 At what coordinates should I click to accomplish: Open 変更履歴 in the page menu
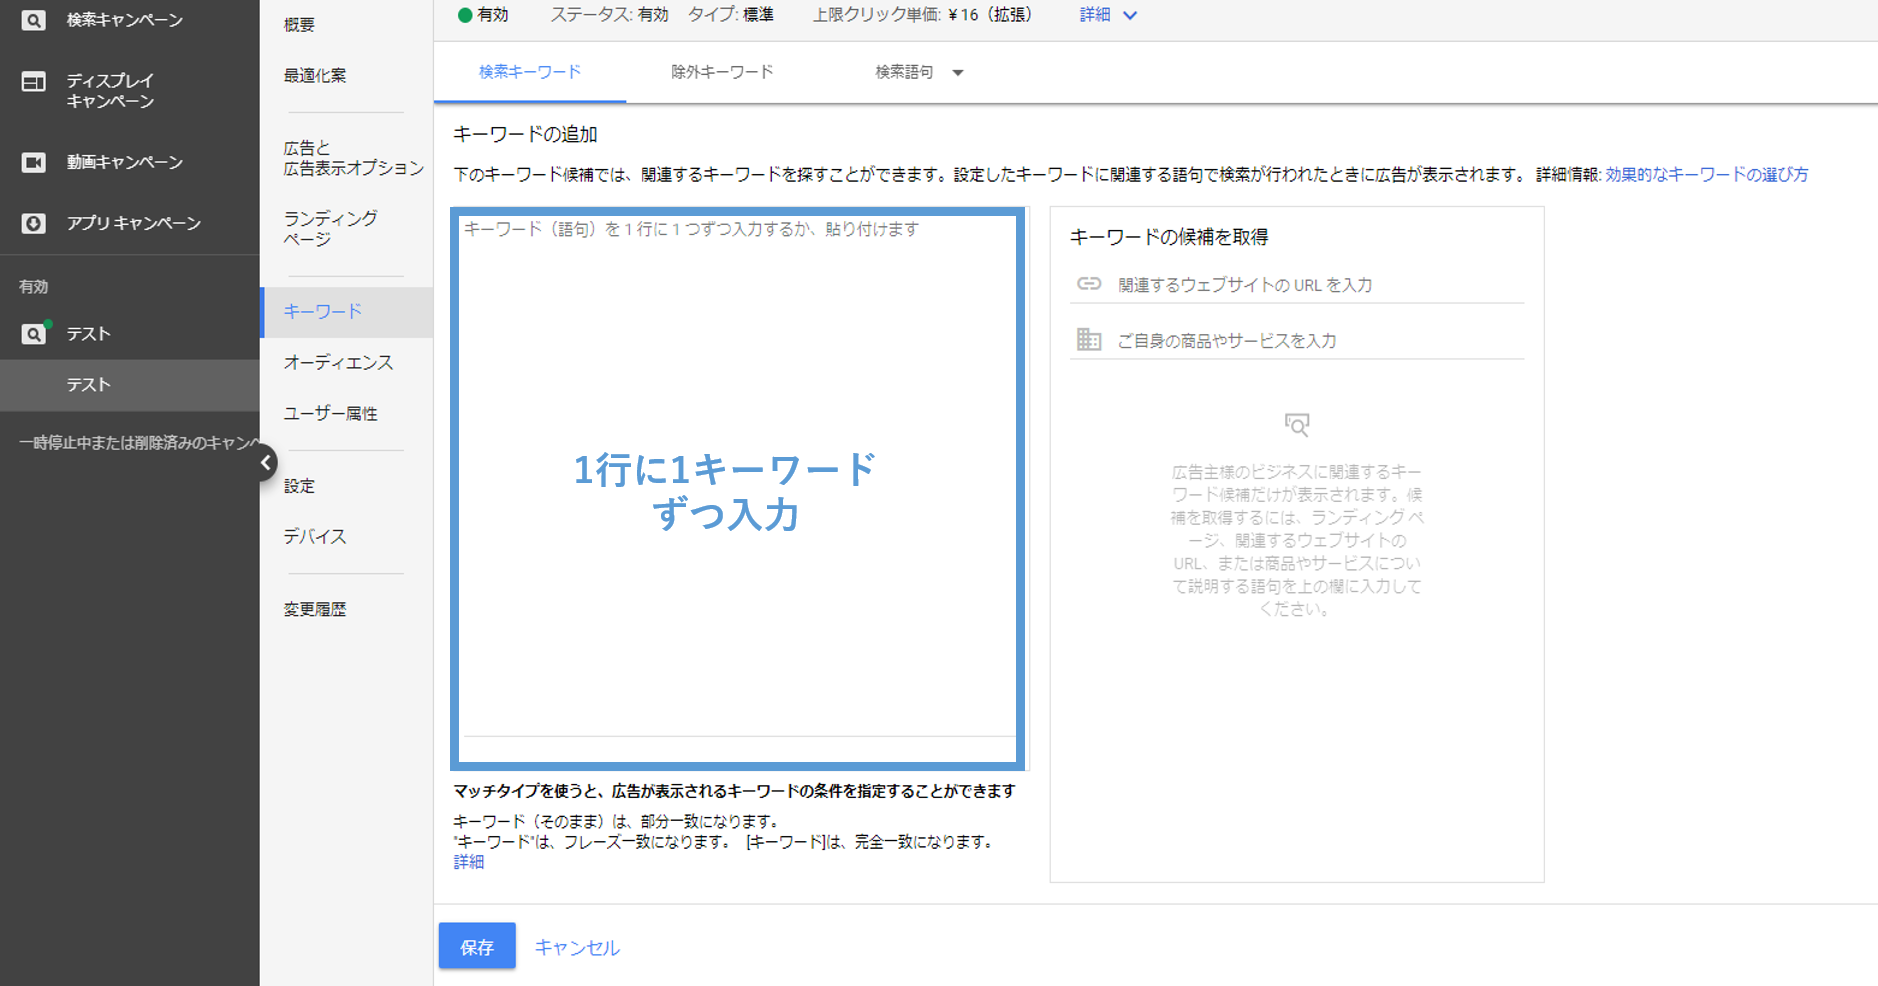pos(315,609)
